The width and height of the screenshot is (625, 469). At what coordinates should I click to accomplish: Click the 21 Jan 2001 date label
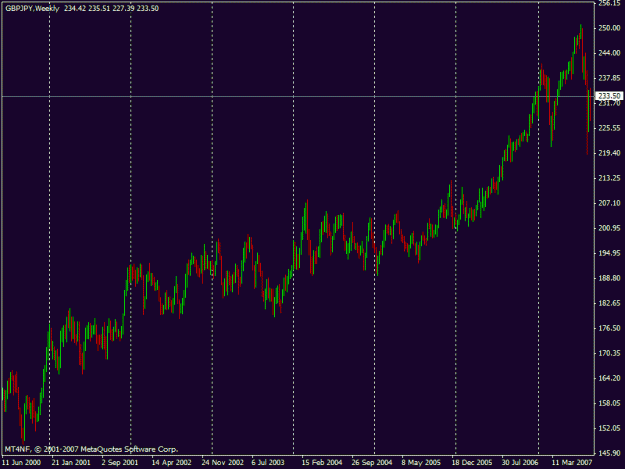click(71, 463)
